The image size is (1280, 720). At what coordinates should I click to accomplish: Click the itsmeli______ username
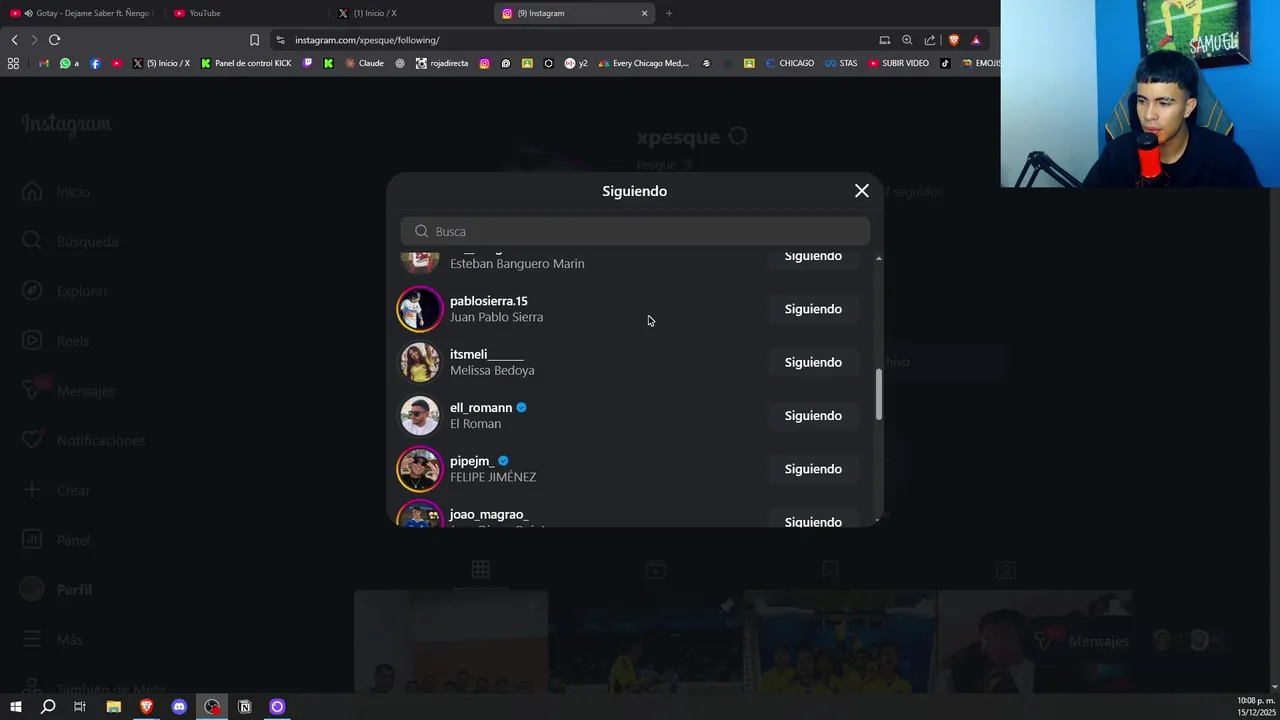pos(487,354)
